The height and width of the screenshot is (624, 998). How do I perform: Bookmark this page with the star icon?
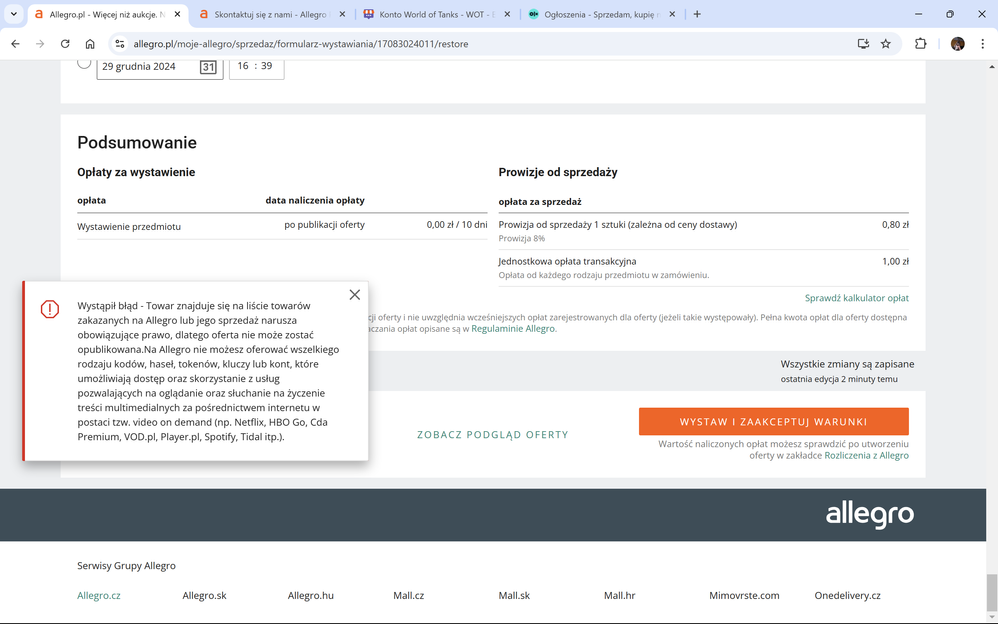pos(885,44)
